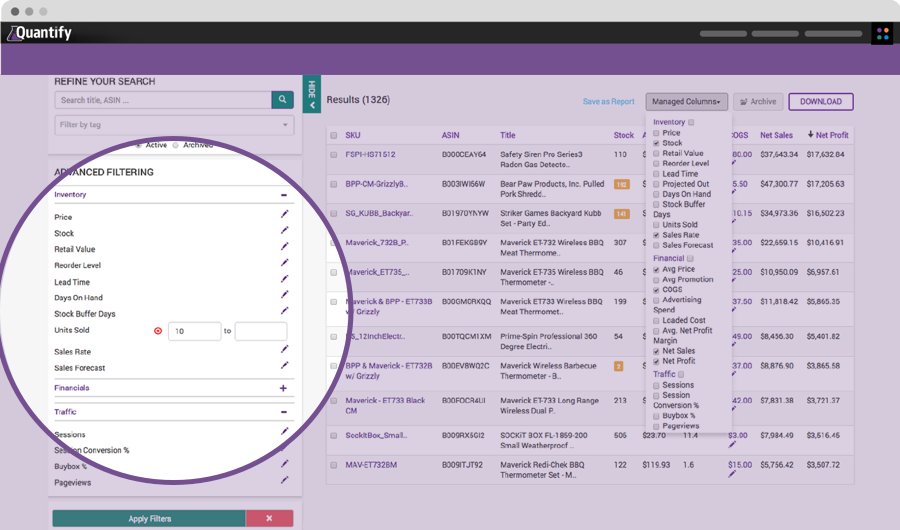Clear filters with the red X button

269,518
